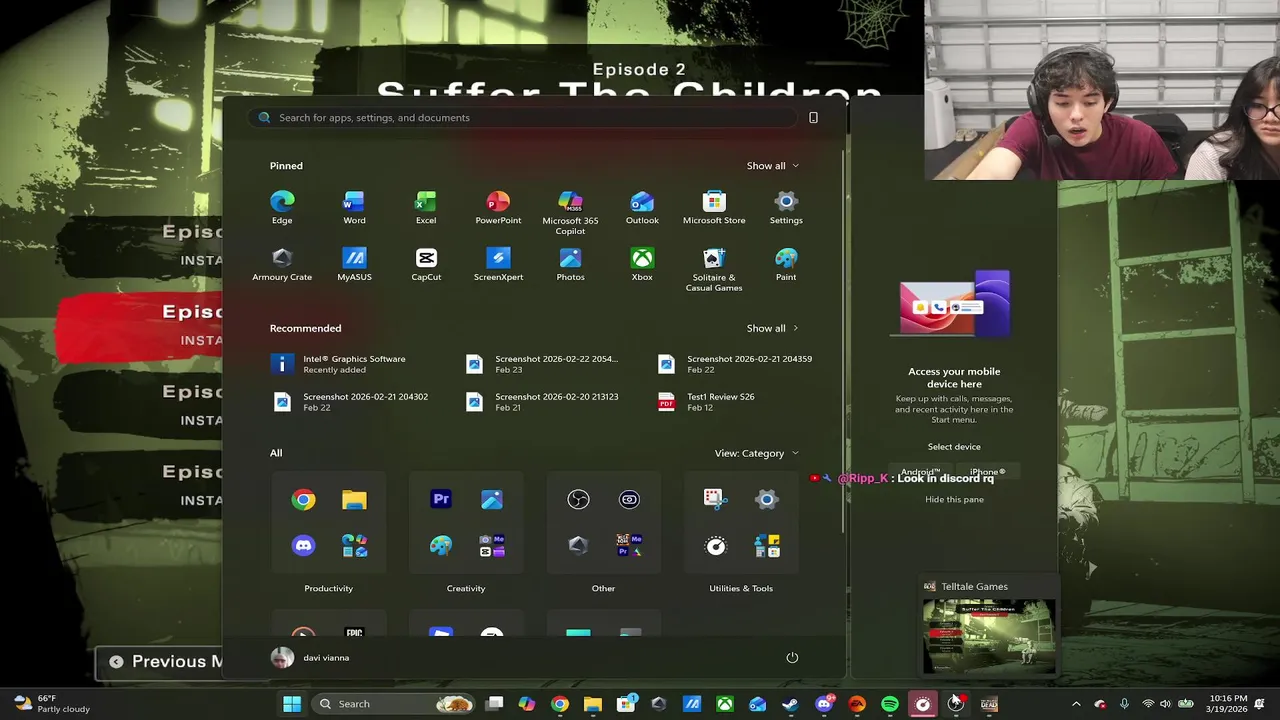Open Outlook from pinned apps
Screen dimensions: 1280x720
coord(642,208)
